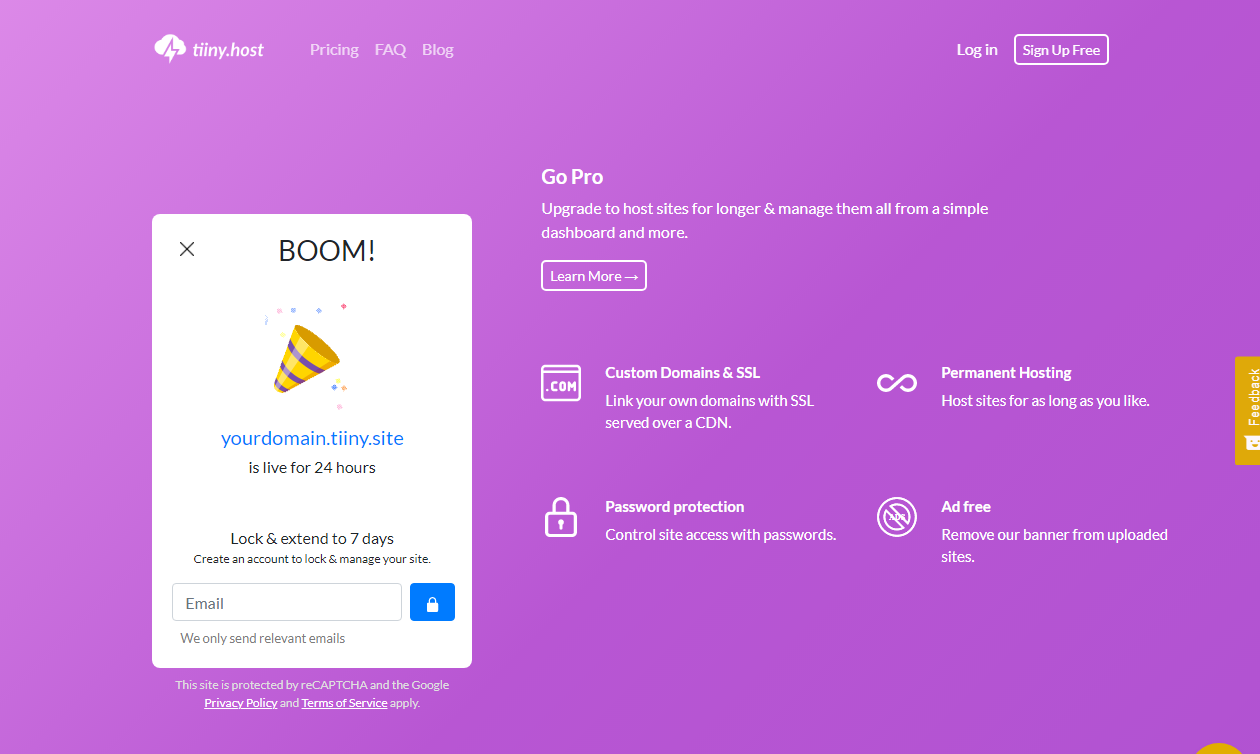Click the infinity permanent hosting icon

click(897, 383)
